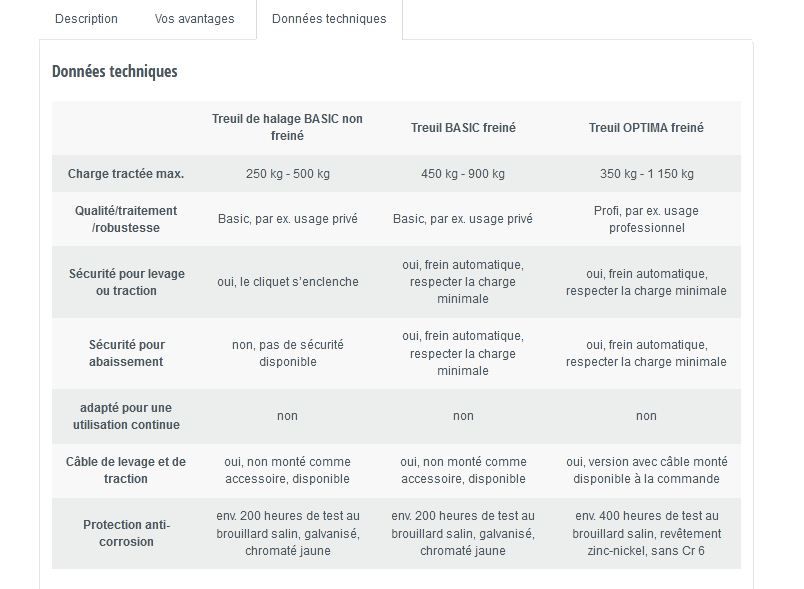Click the Treuil OPTIMA freiné column header

[x=646, y=128]
